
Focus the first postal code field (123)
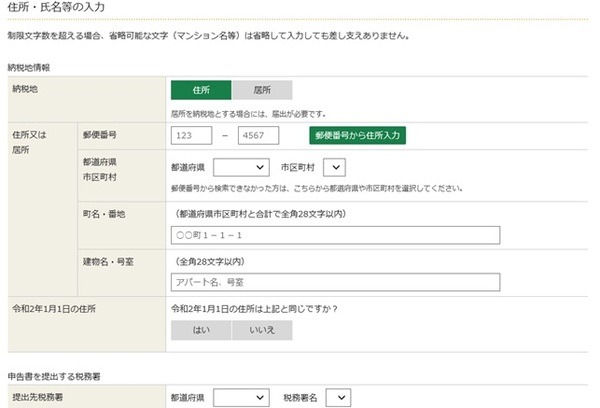(191, 135)
